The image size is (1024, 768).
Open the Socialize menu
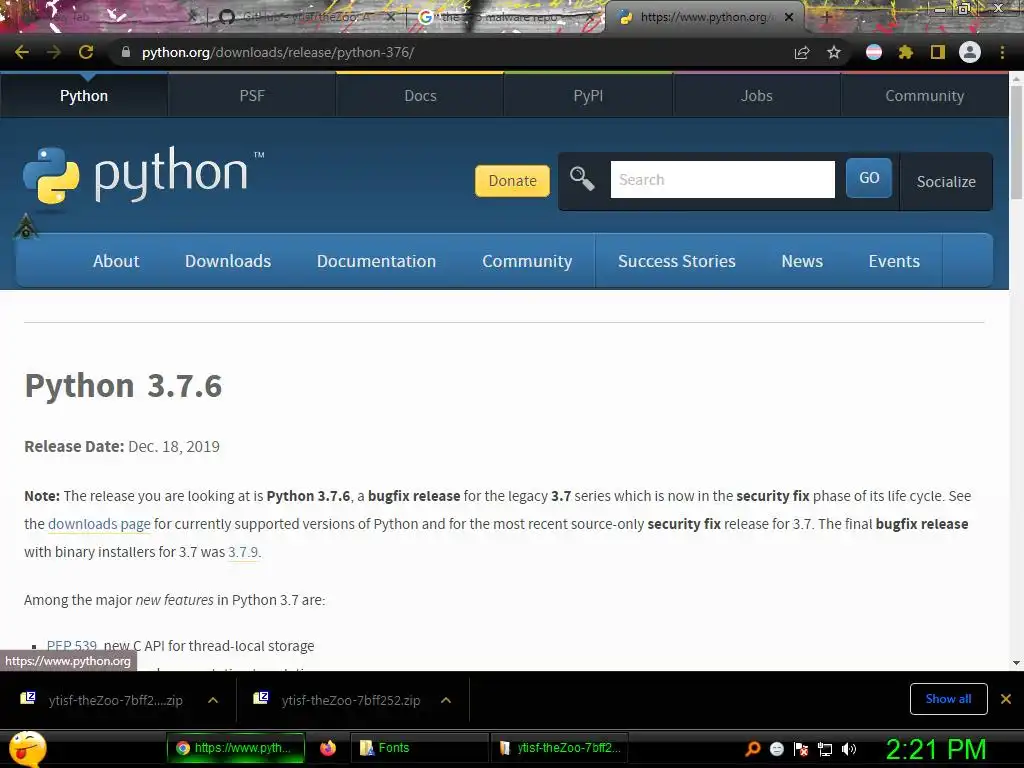pyautogui.click(x=946, y=182)
